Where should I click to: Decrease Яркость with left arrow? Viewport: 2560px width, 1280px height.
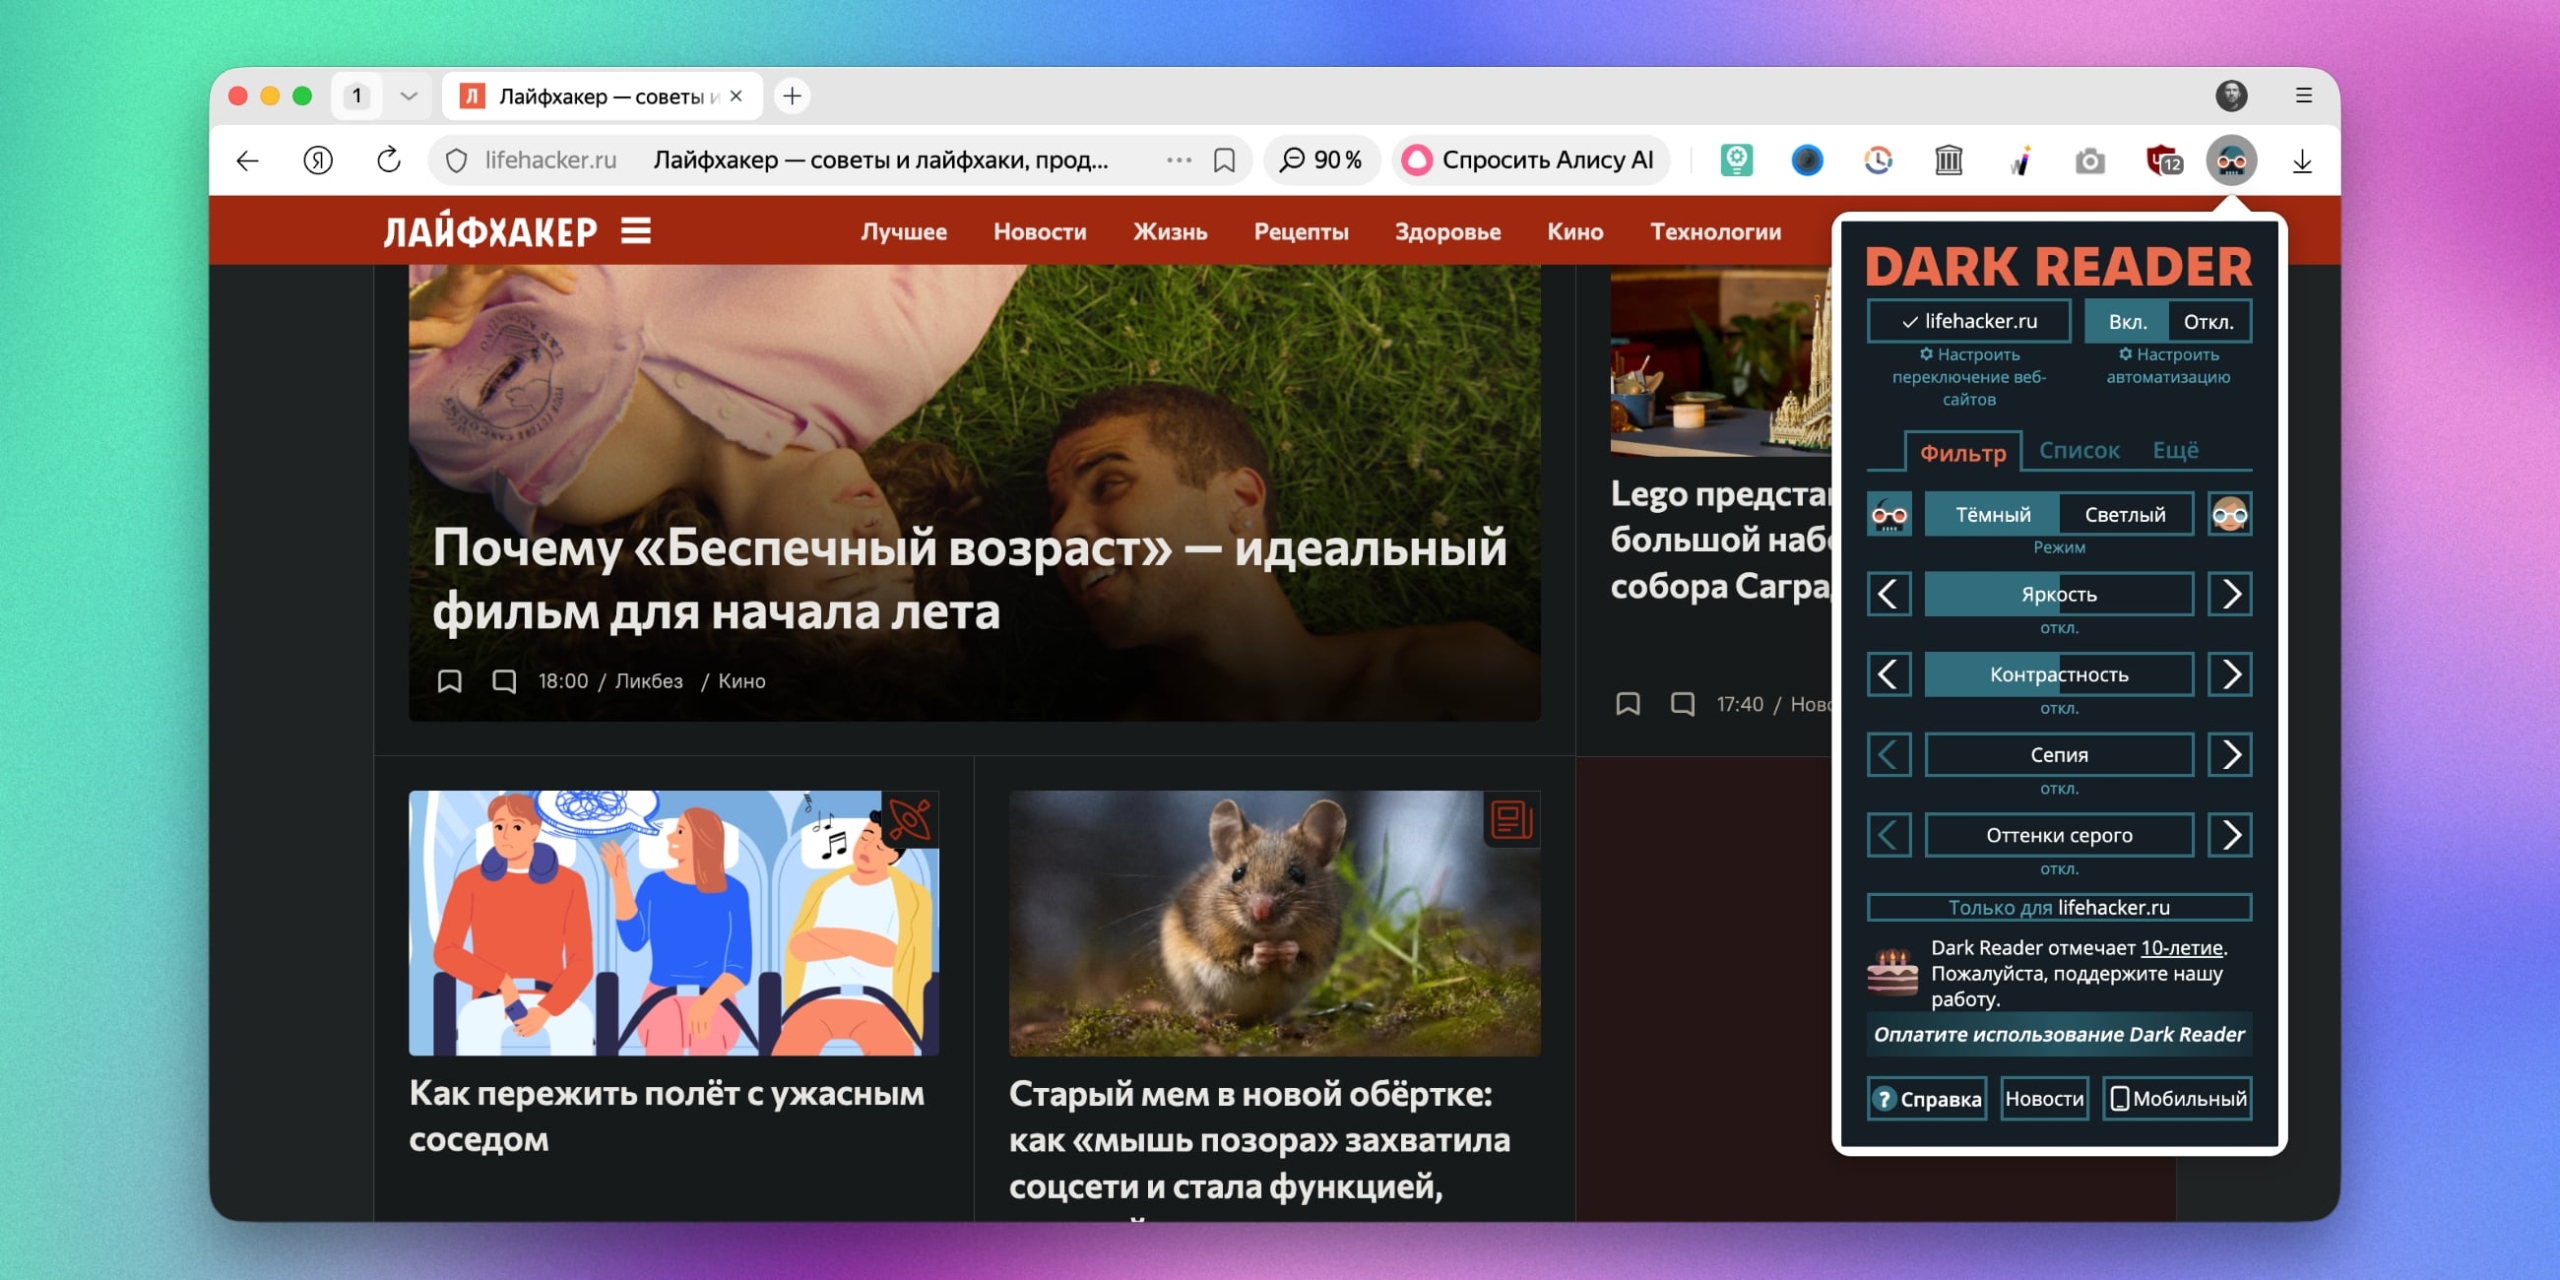pos(1889,594)
